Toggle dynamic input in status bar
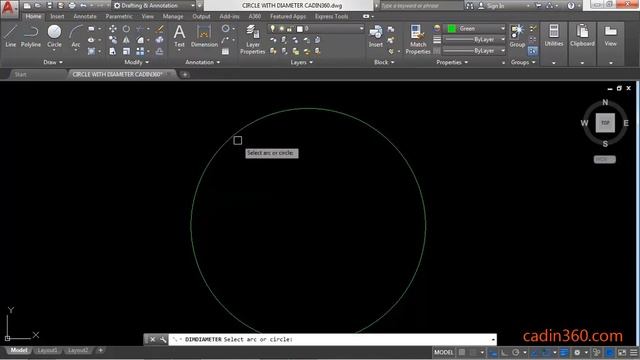Screen dimensions: 640x360 coord(493,352)
